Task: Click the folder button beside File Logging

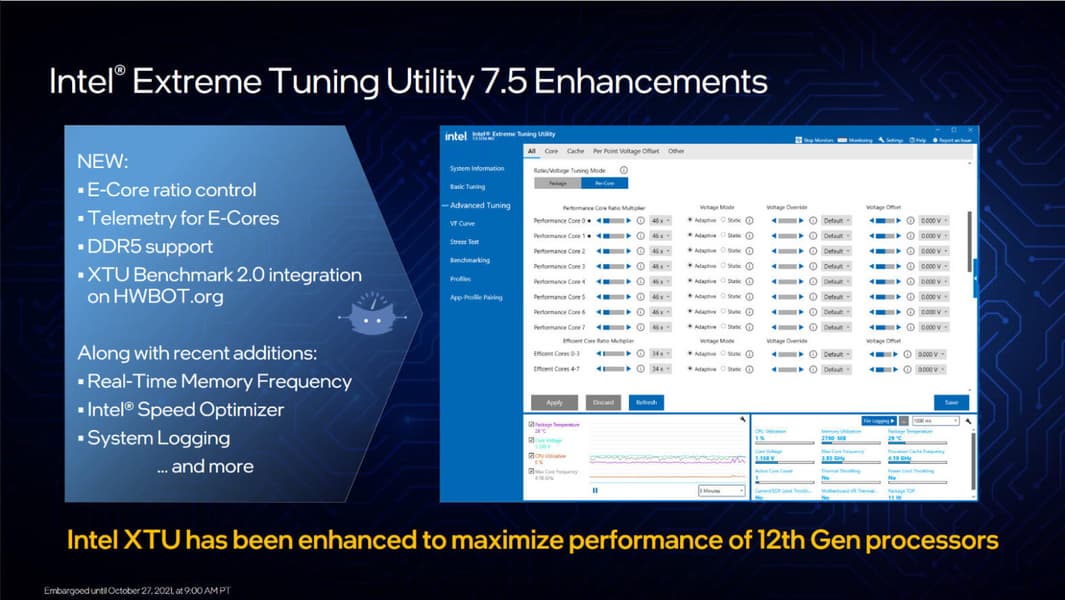Action: point(904,421)
